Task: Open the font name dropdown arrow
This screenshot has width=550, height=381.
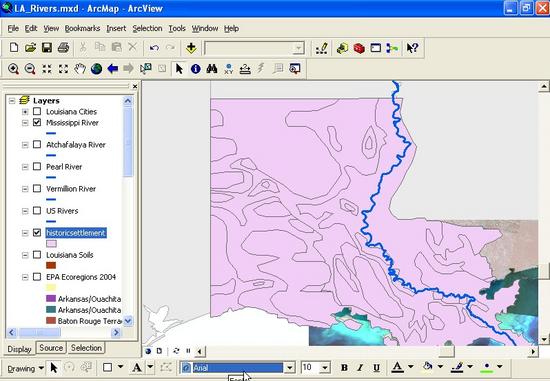Action: coord(290,368)
